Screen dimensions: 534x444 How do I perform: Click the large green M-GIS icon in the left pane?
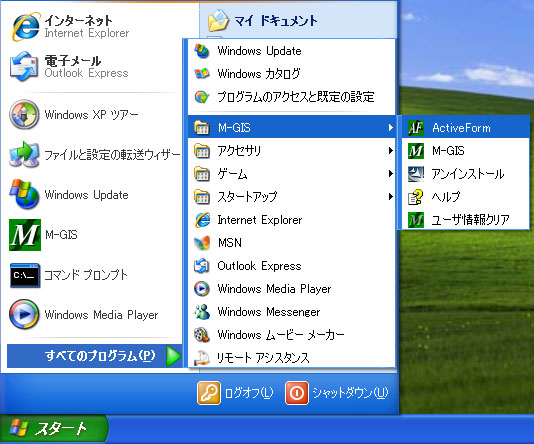pyautogui.click(x=25, y=235)
